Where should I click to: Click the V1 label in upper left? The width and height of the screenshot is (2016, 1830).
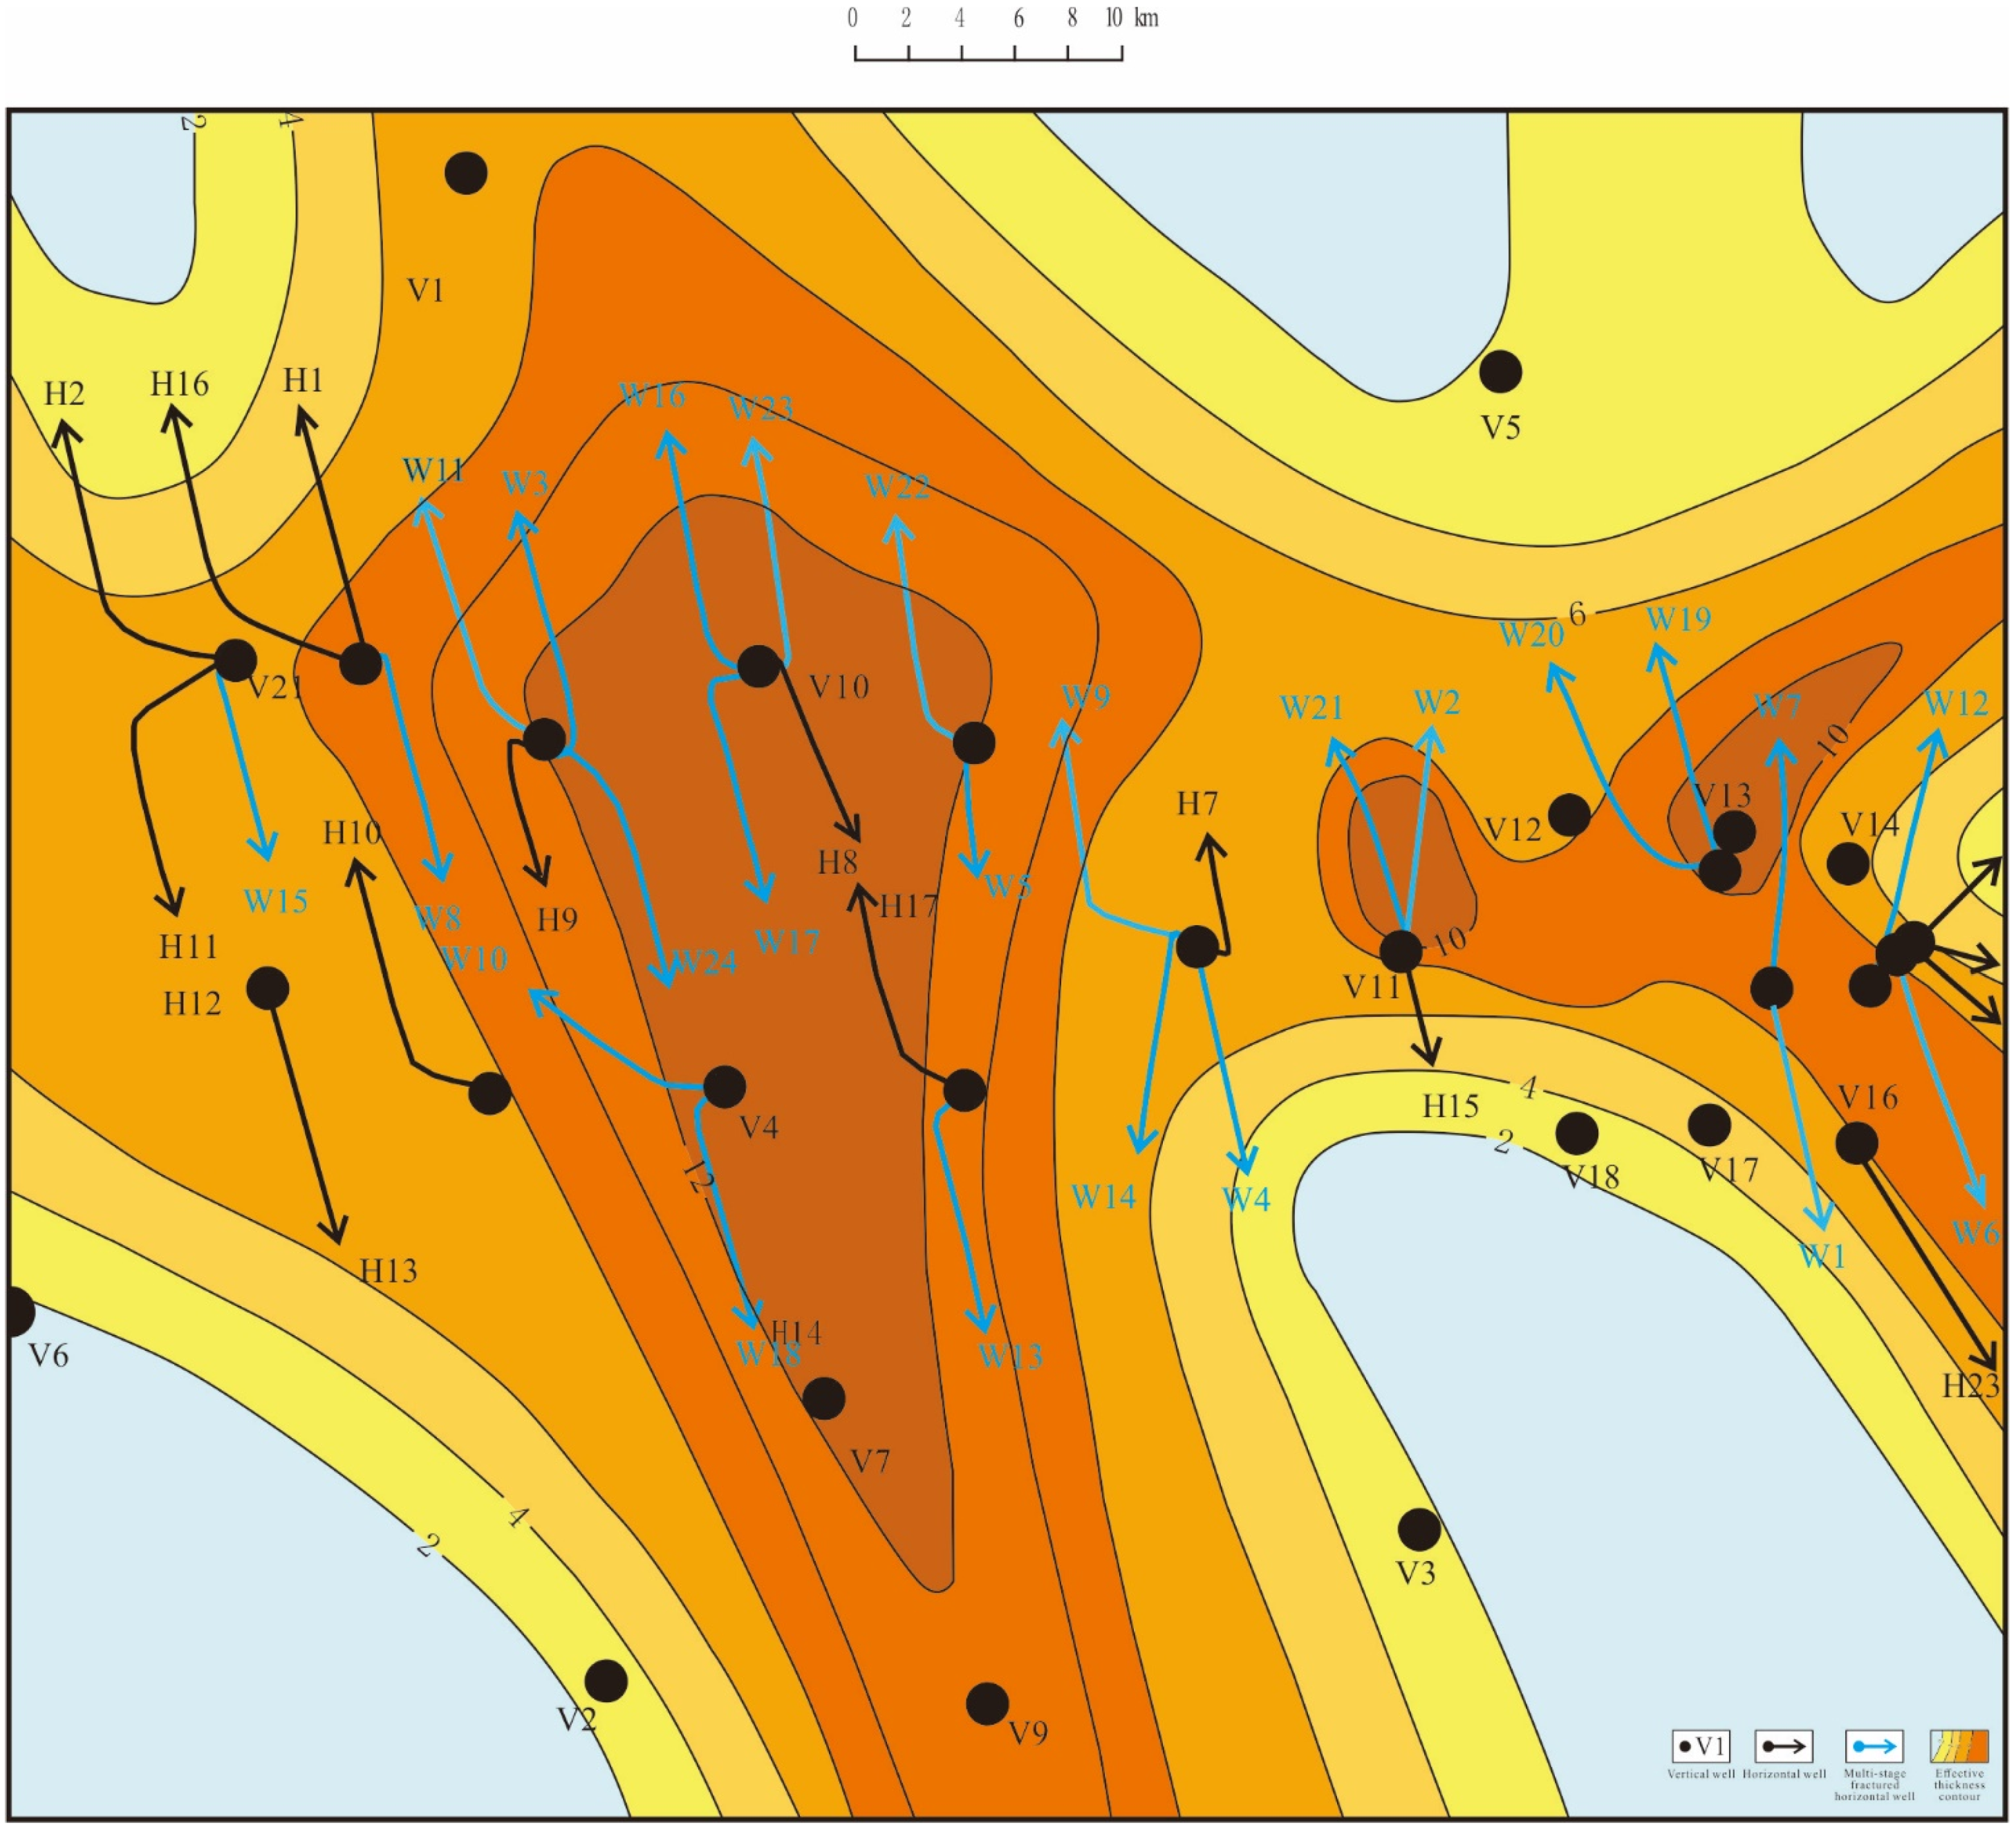[425, 291]
